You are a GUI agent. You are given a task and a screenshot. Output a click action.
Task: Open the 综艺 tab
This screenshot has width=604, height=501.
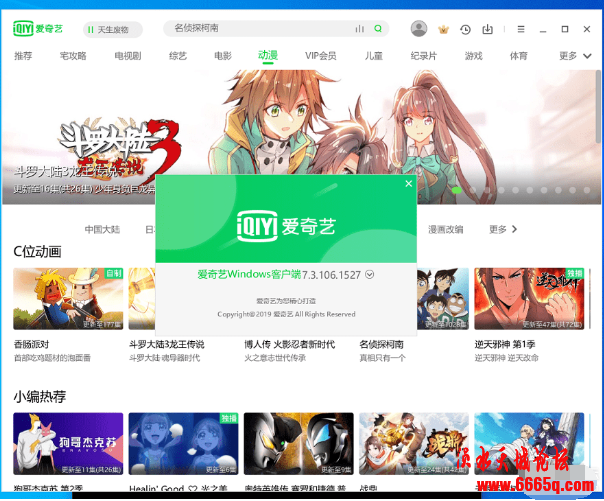point(178,56)
